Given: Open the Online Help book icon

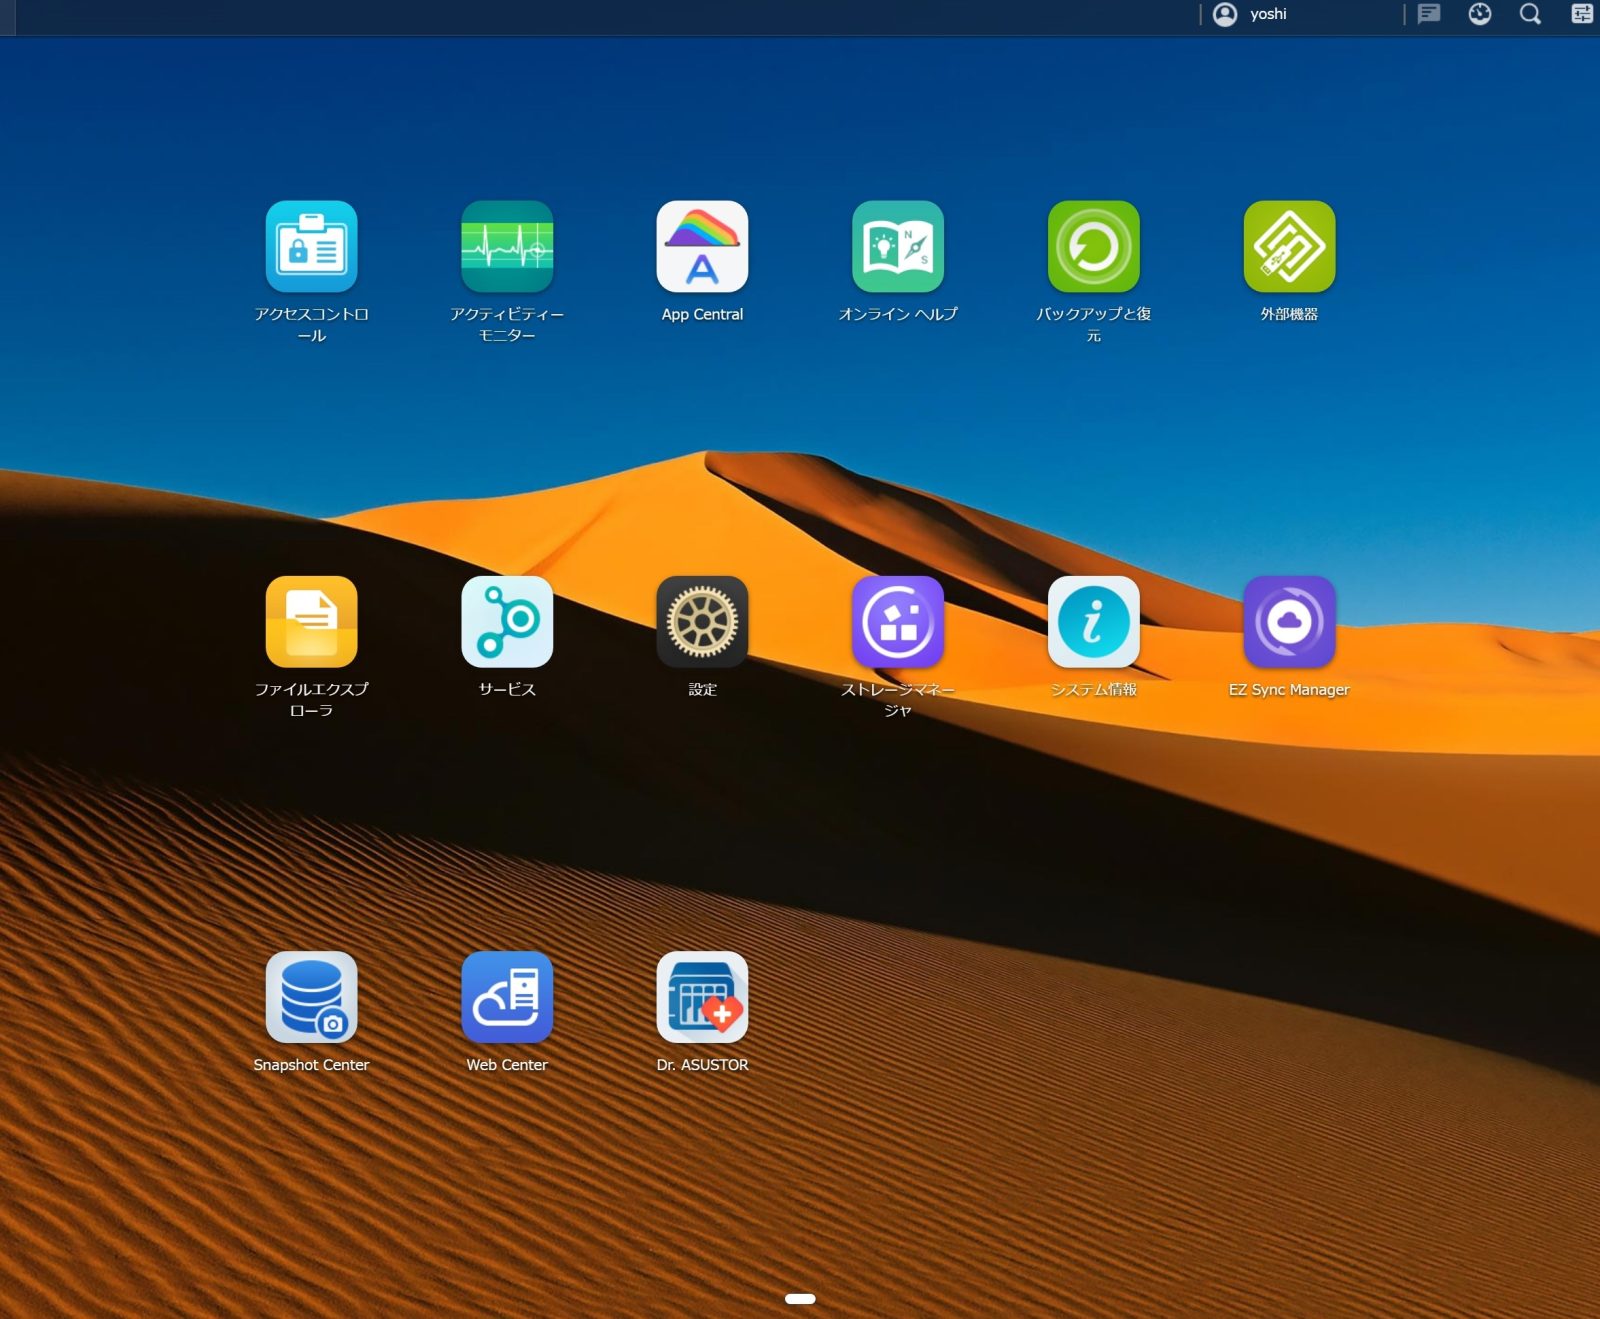Looking at the screenshot, I should point(898,247).
